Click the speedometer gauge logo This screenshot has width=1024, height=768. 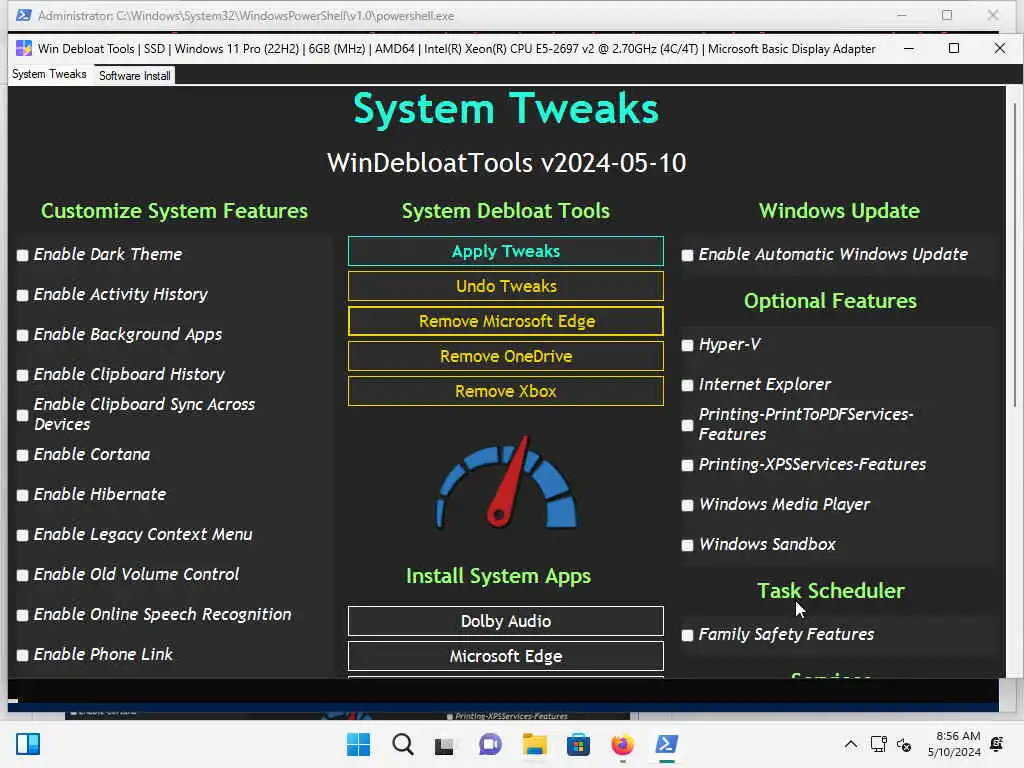(506, 482)
